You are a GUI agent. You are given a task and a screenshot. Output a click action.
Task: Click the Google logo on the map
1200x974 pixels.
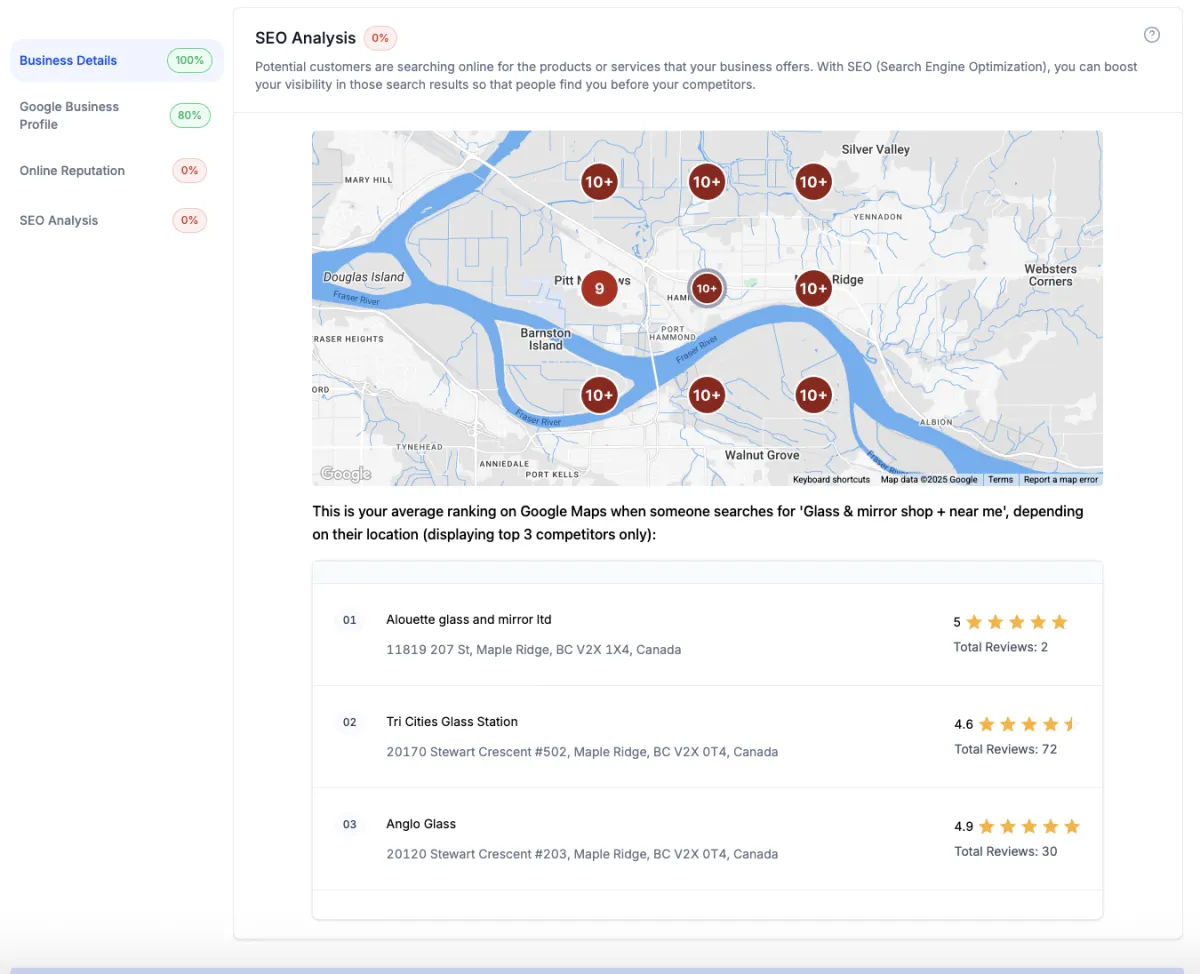pos(346,474)
